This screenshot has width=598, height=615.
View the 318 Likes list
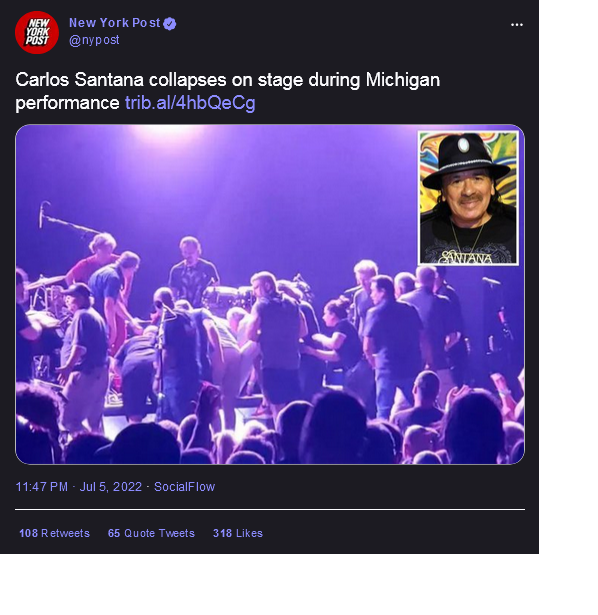pyautogui.click(x=238, y=533)
